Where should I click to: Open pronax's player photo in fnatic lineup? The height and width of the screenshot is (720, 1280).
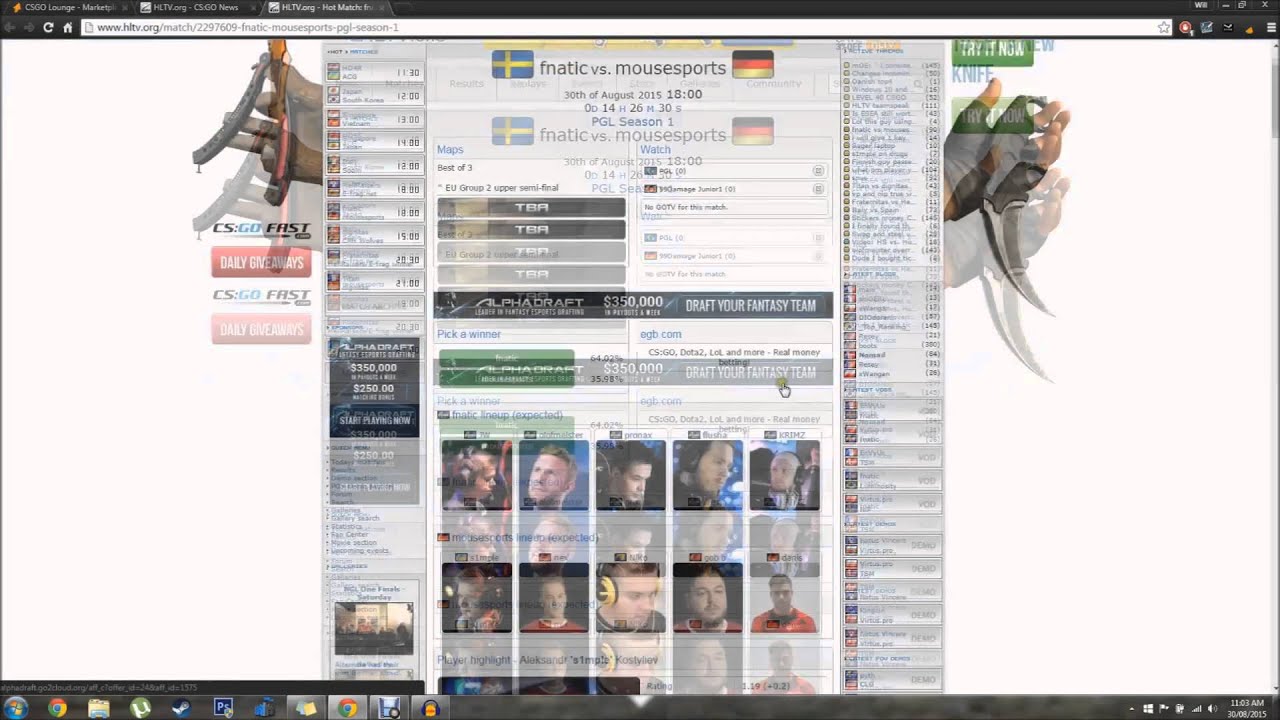pos(631,476)
